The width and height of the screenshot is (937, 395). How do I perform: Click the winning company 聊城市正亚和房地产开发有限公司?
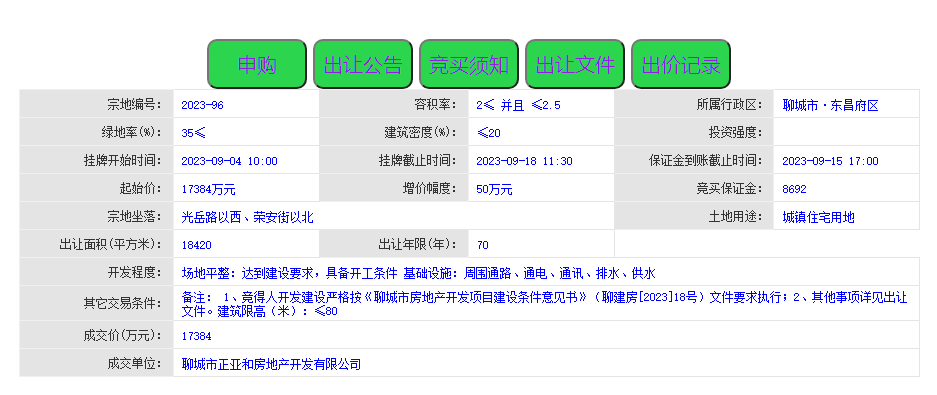[271, 364]
